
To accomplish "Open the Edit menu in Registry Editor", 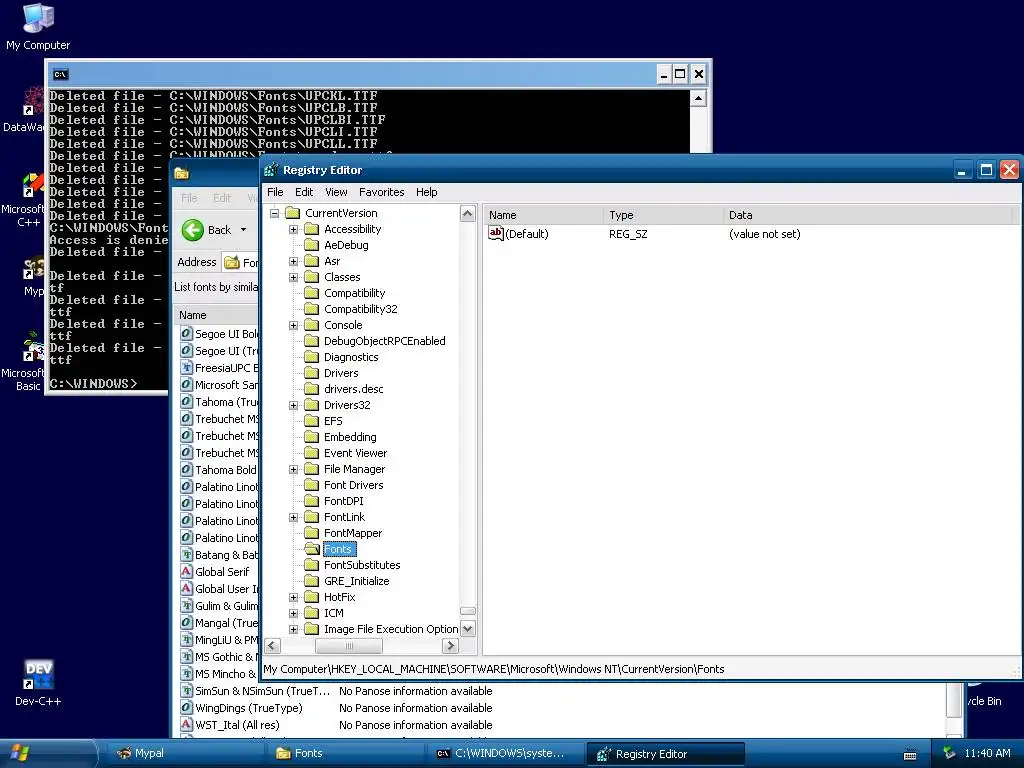I will [x=304, y=192].
